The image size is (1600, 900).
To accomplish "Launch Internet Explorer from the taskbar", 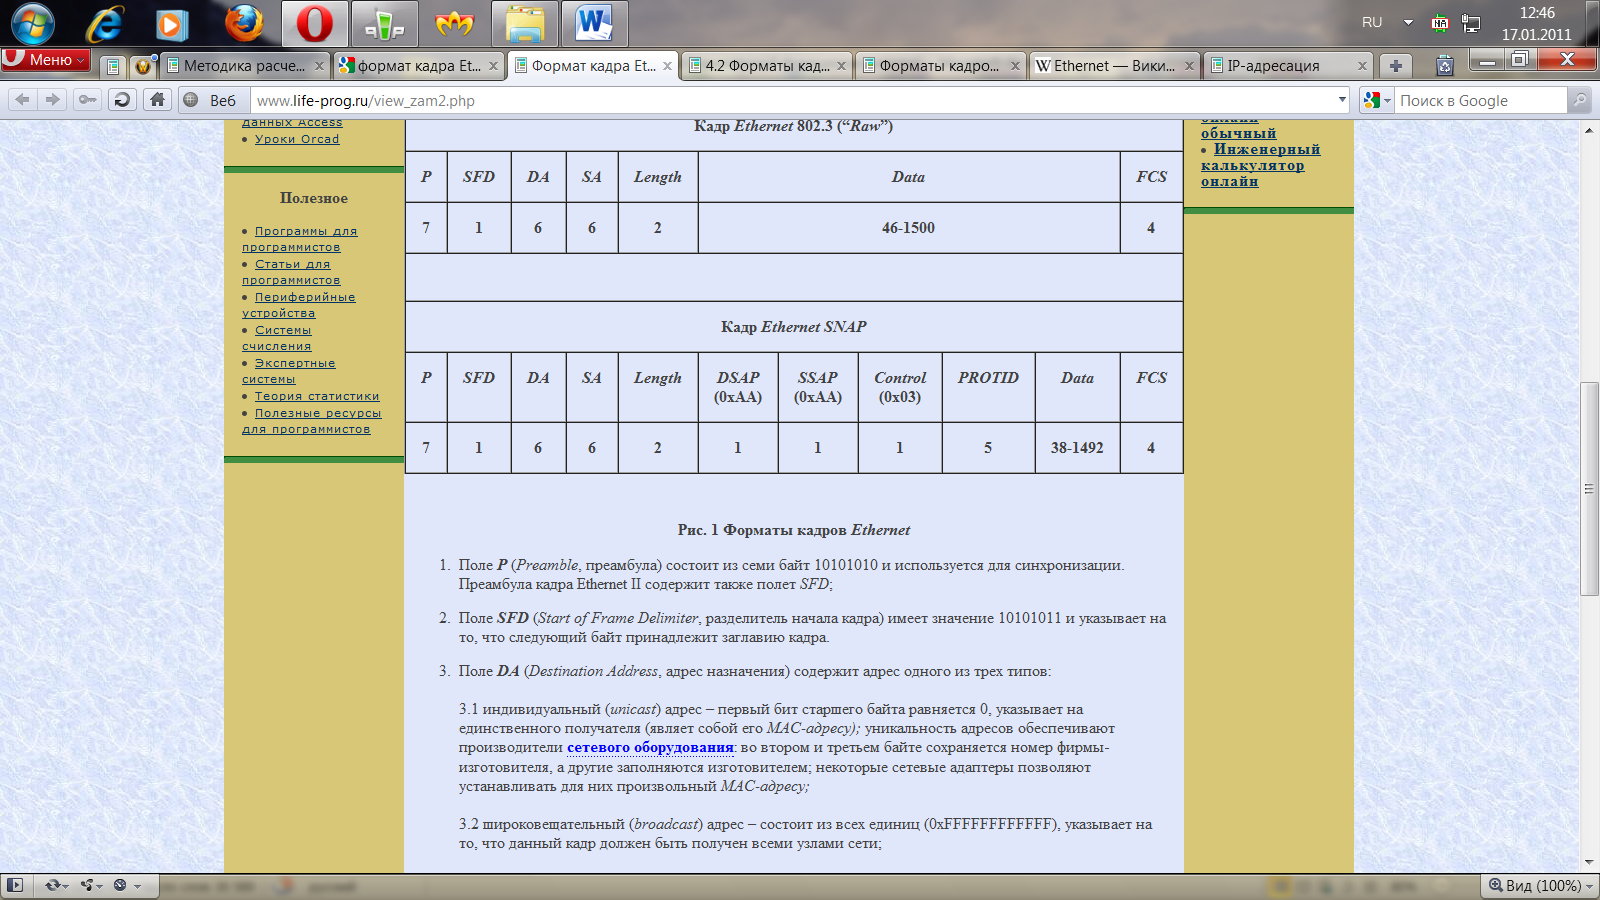I will (x=104, y=24).
